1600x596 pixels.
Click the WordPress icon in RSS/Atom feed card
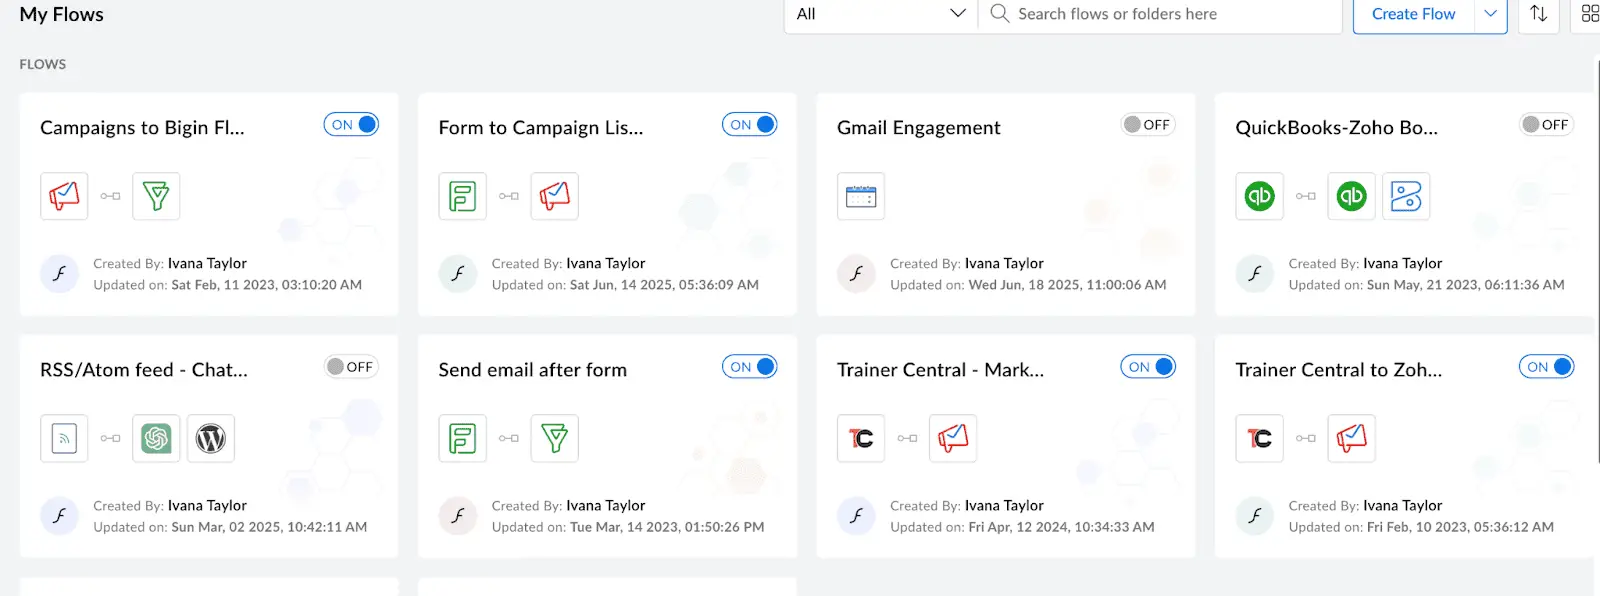(211, 438)
